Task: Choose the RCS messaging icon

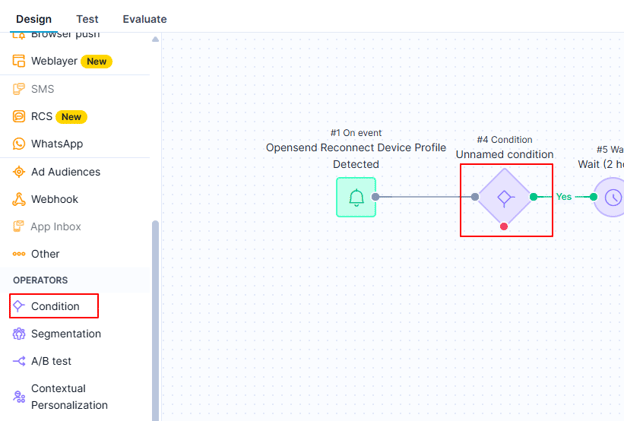Action: click(18, 116)
